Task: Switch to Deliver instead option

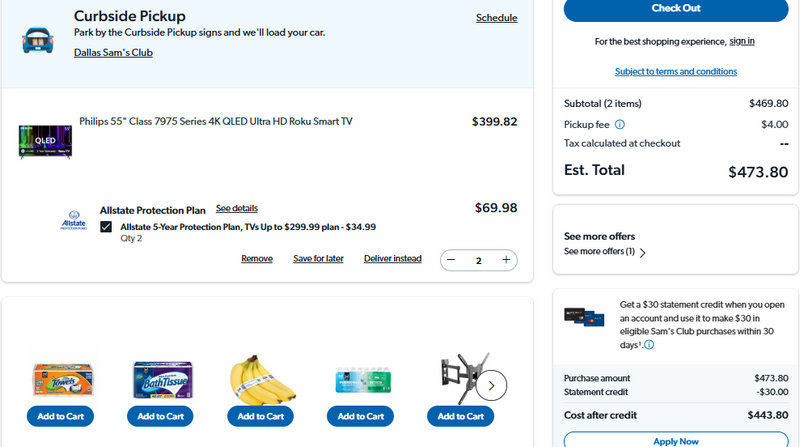Action: pyautogui.click(x=392, y=259)
